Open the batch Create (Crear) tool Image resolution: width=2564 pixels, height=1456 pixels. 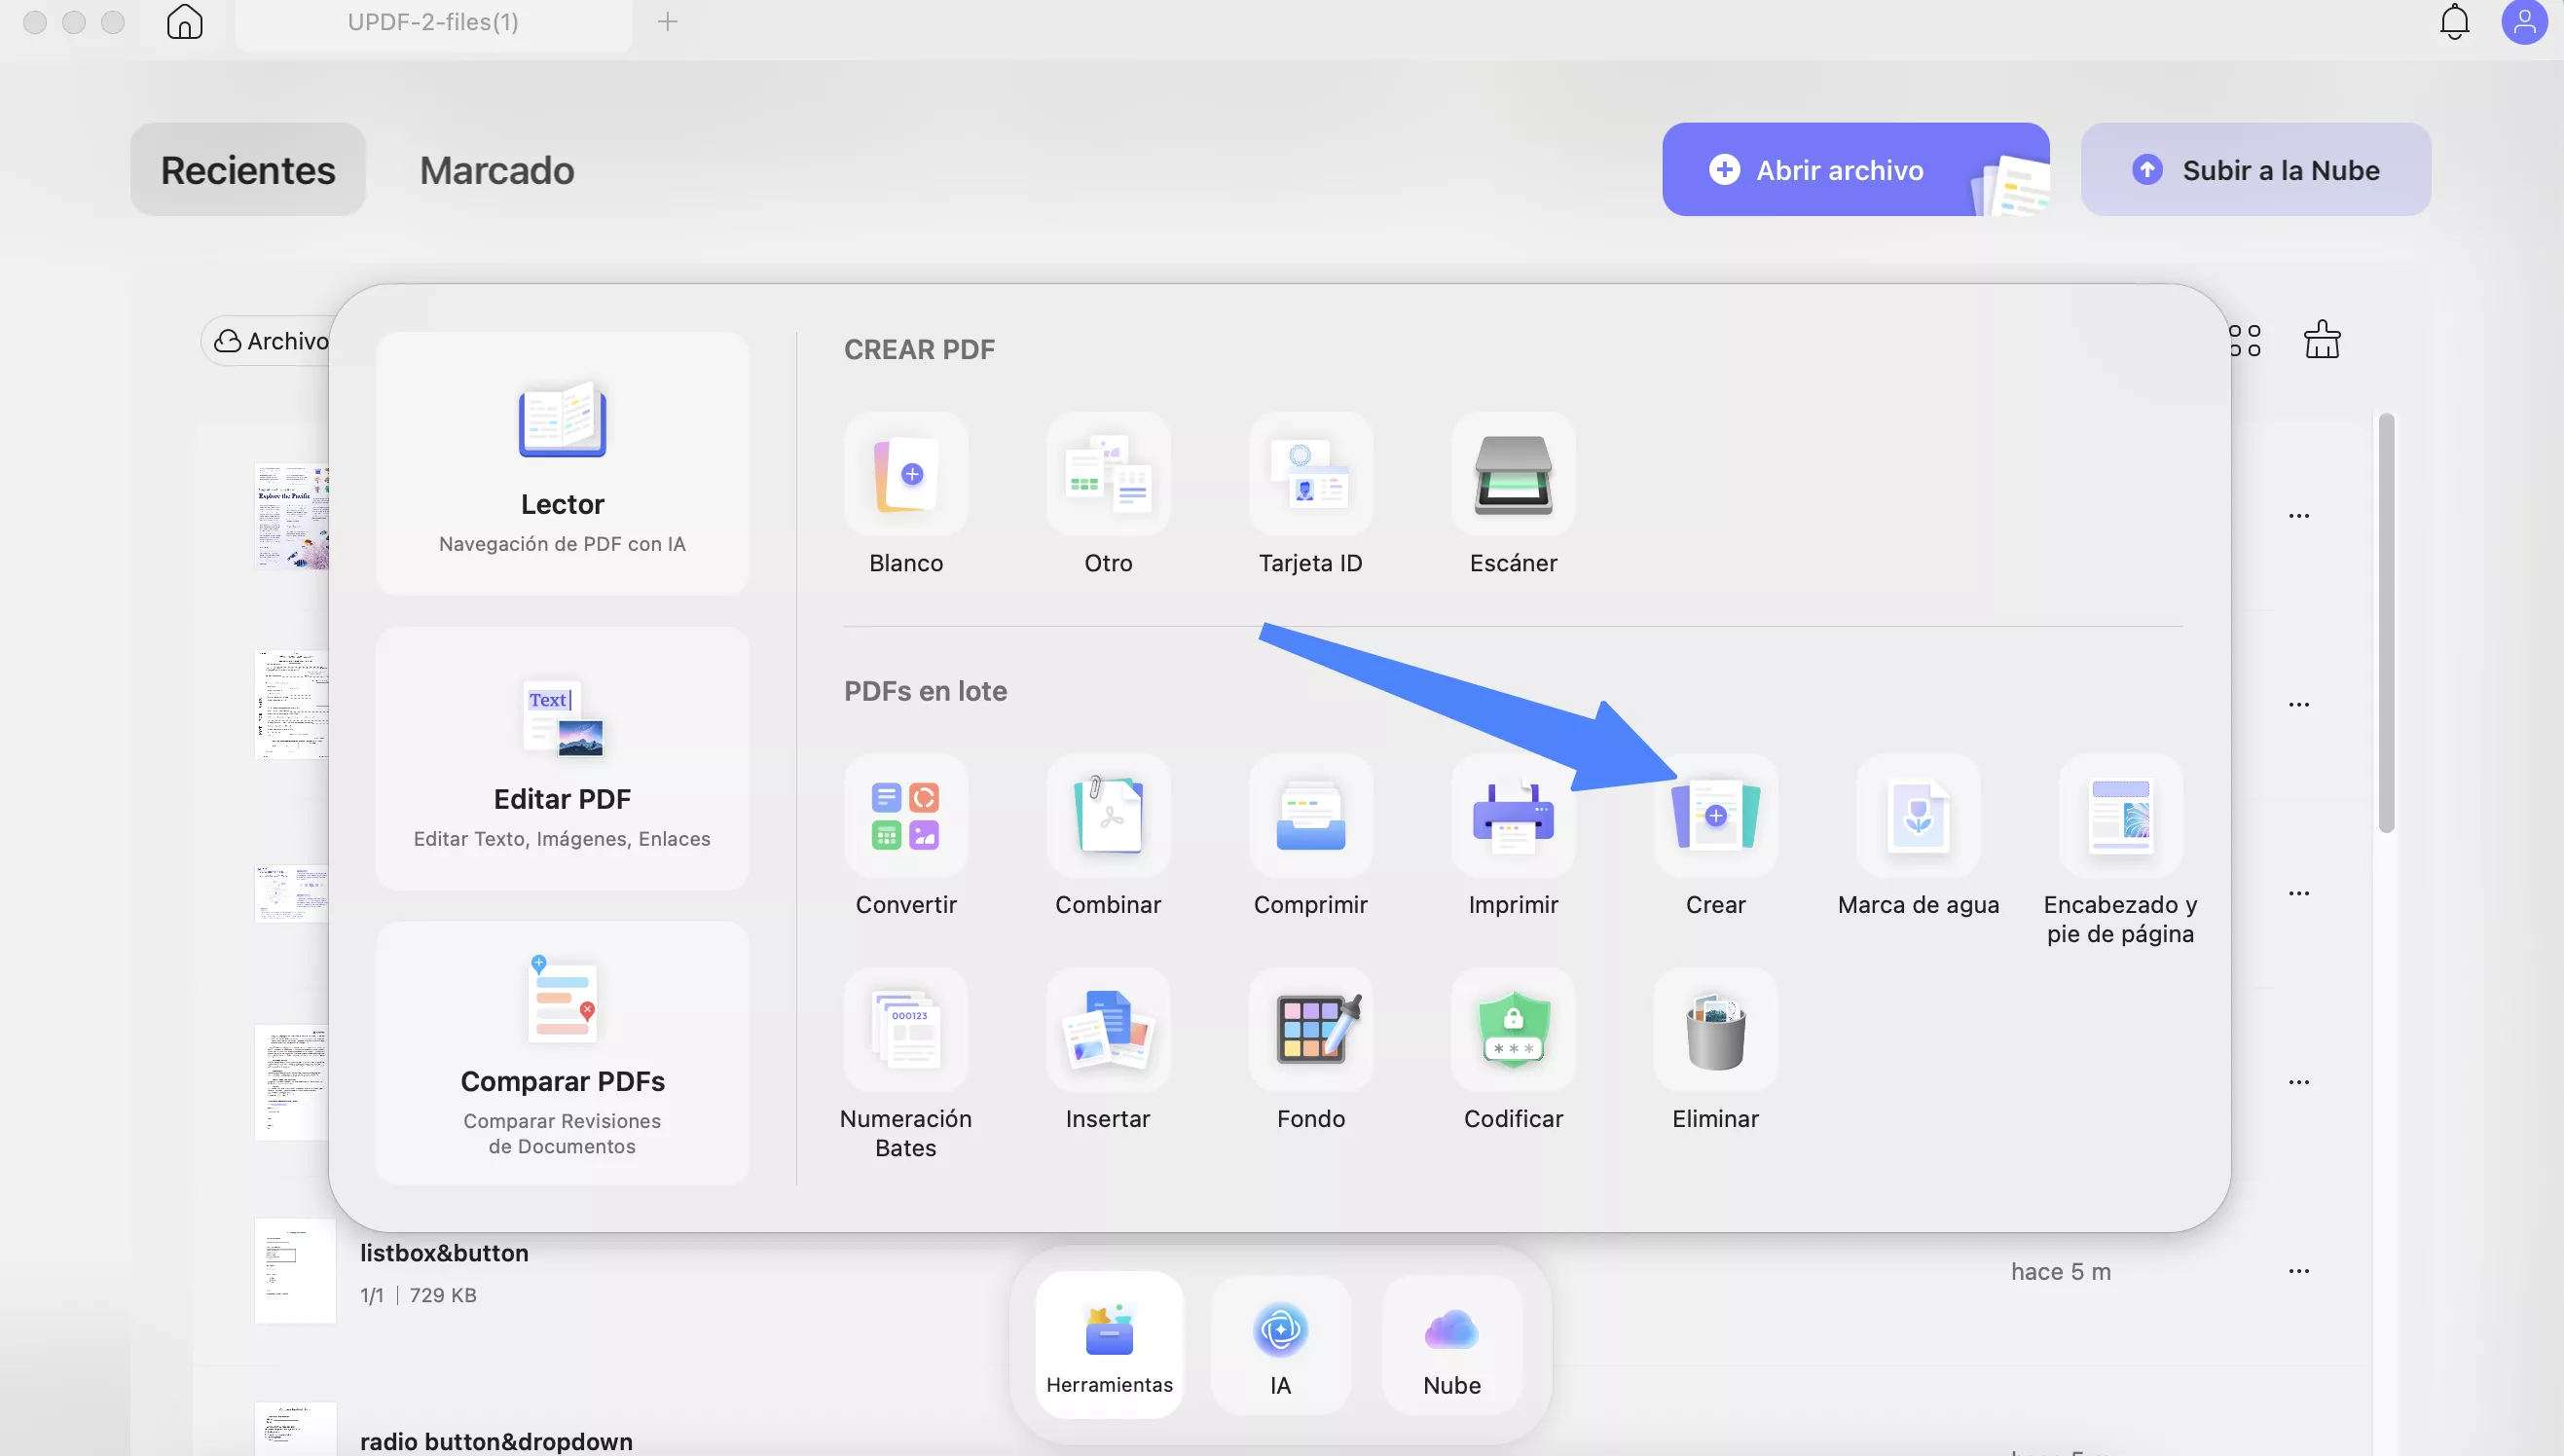click(x=1715, y=817)
